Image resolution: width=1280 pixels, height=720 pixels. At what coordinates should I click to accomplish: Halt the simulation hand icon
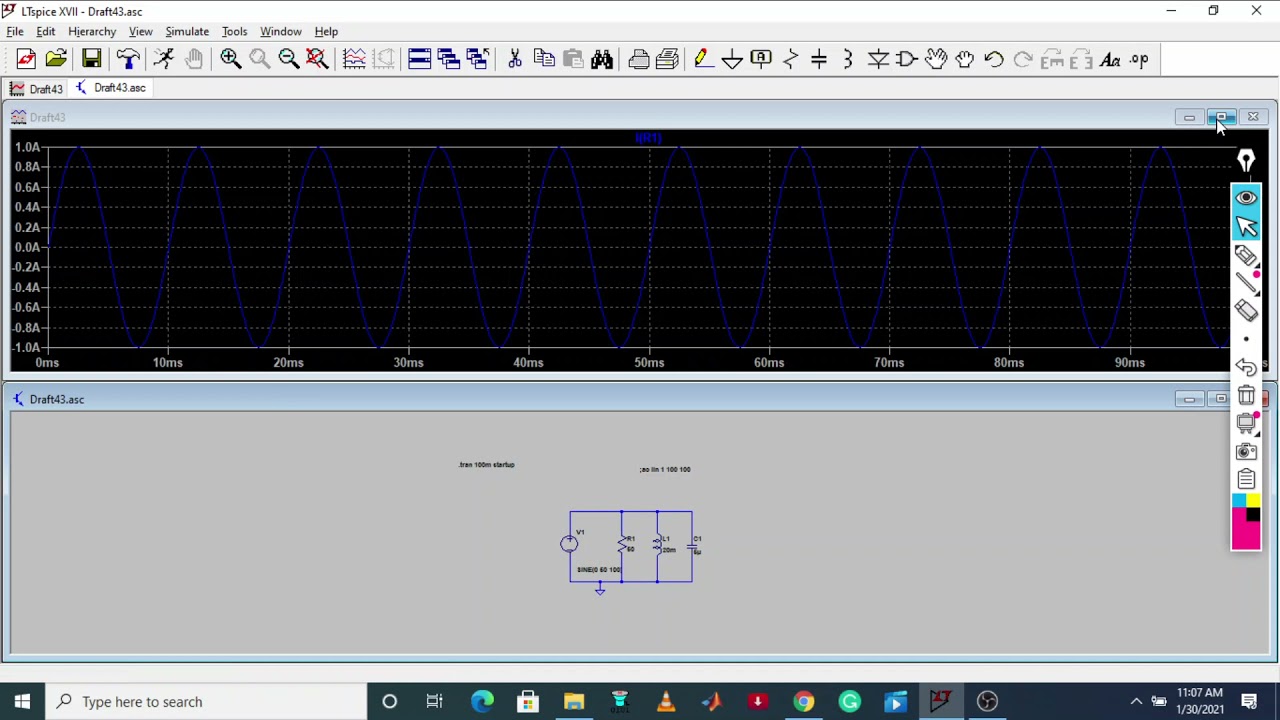193,60
